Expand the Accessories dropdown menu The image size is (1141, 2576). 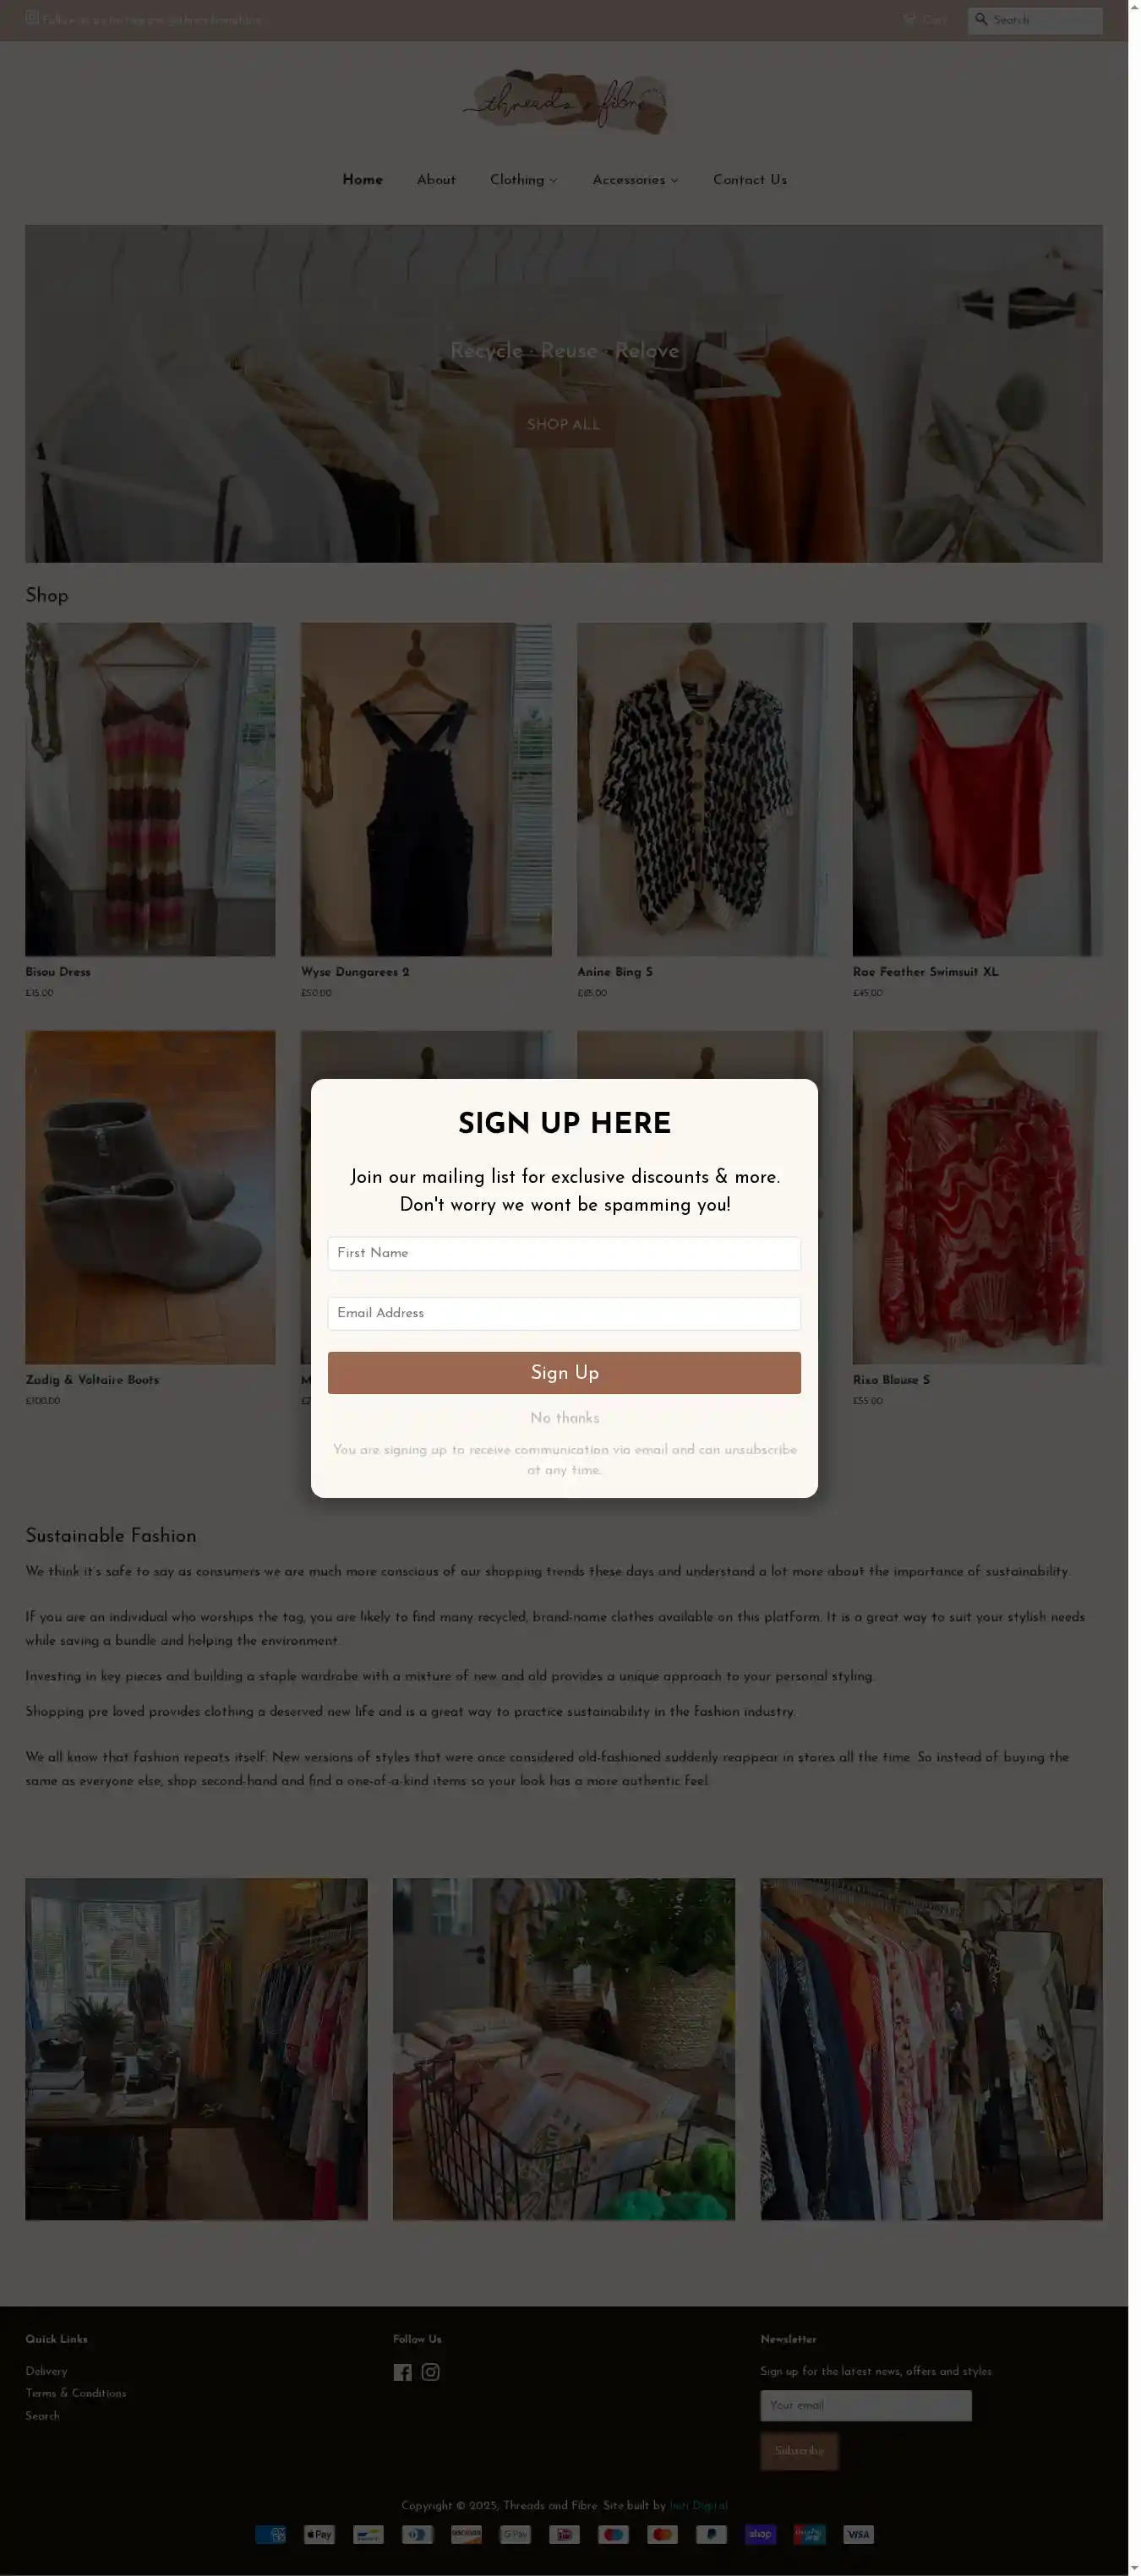point(635,180)
